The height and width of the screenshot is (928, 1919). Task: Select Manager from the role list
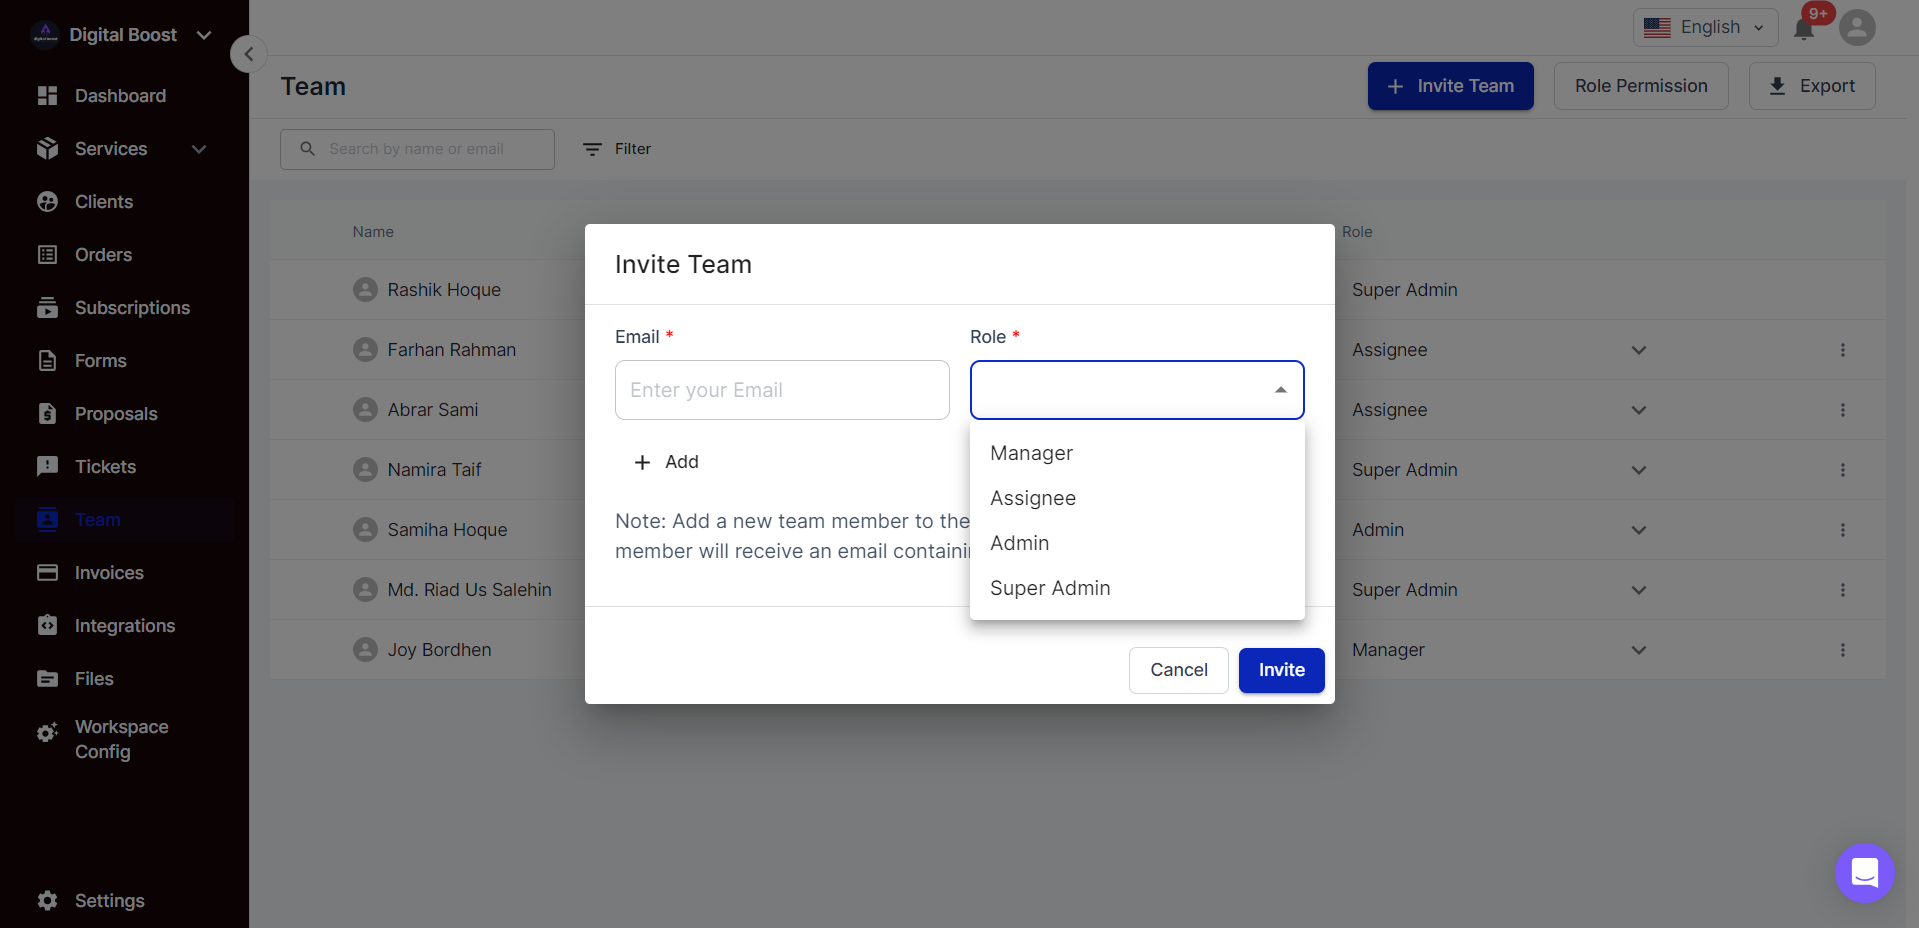pyautogui.click(x=1030, y=452)
